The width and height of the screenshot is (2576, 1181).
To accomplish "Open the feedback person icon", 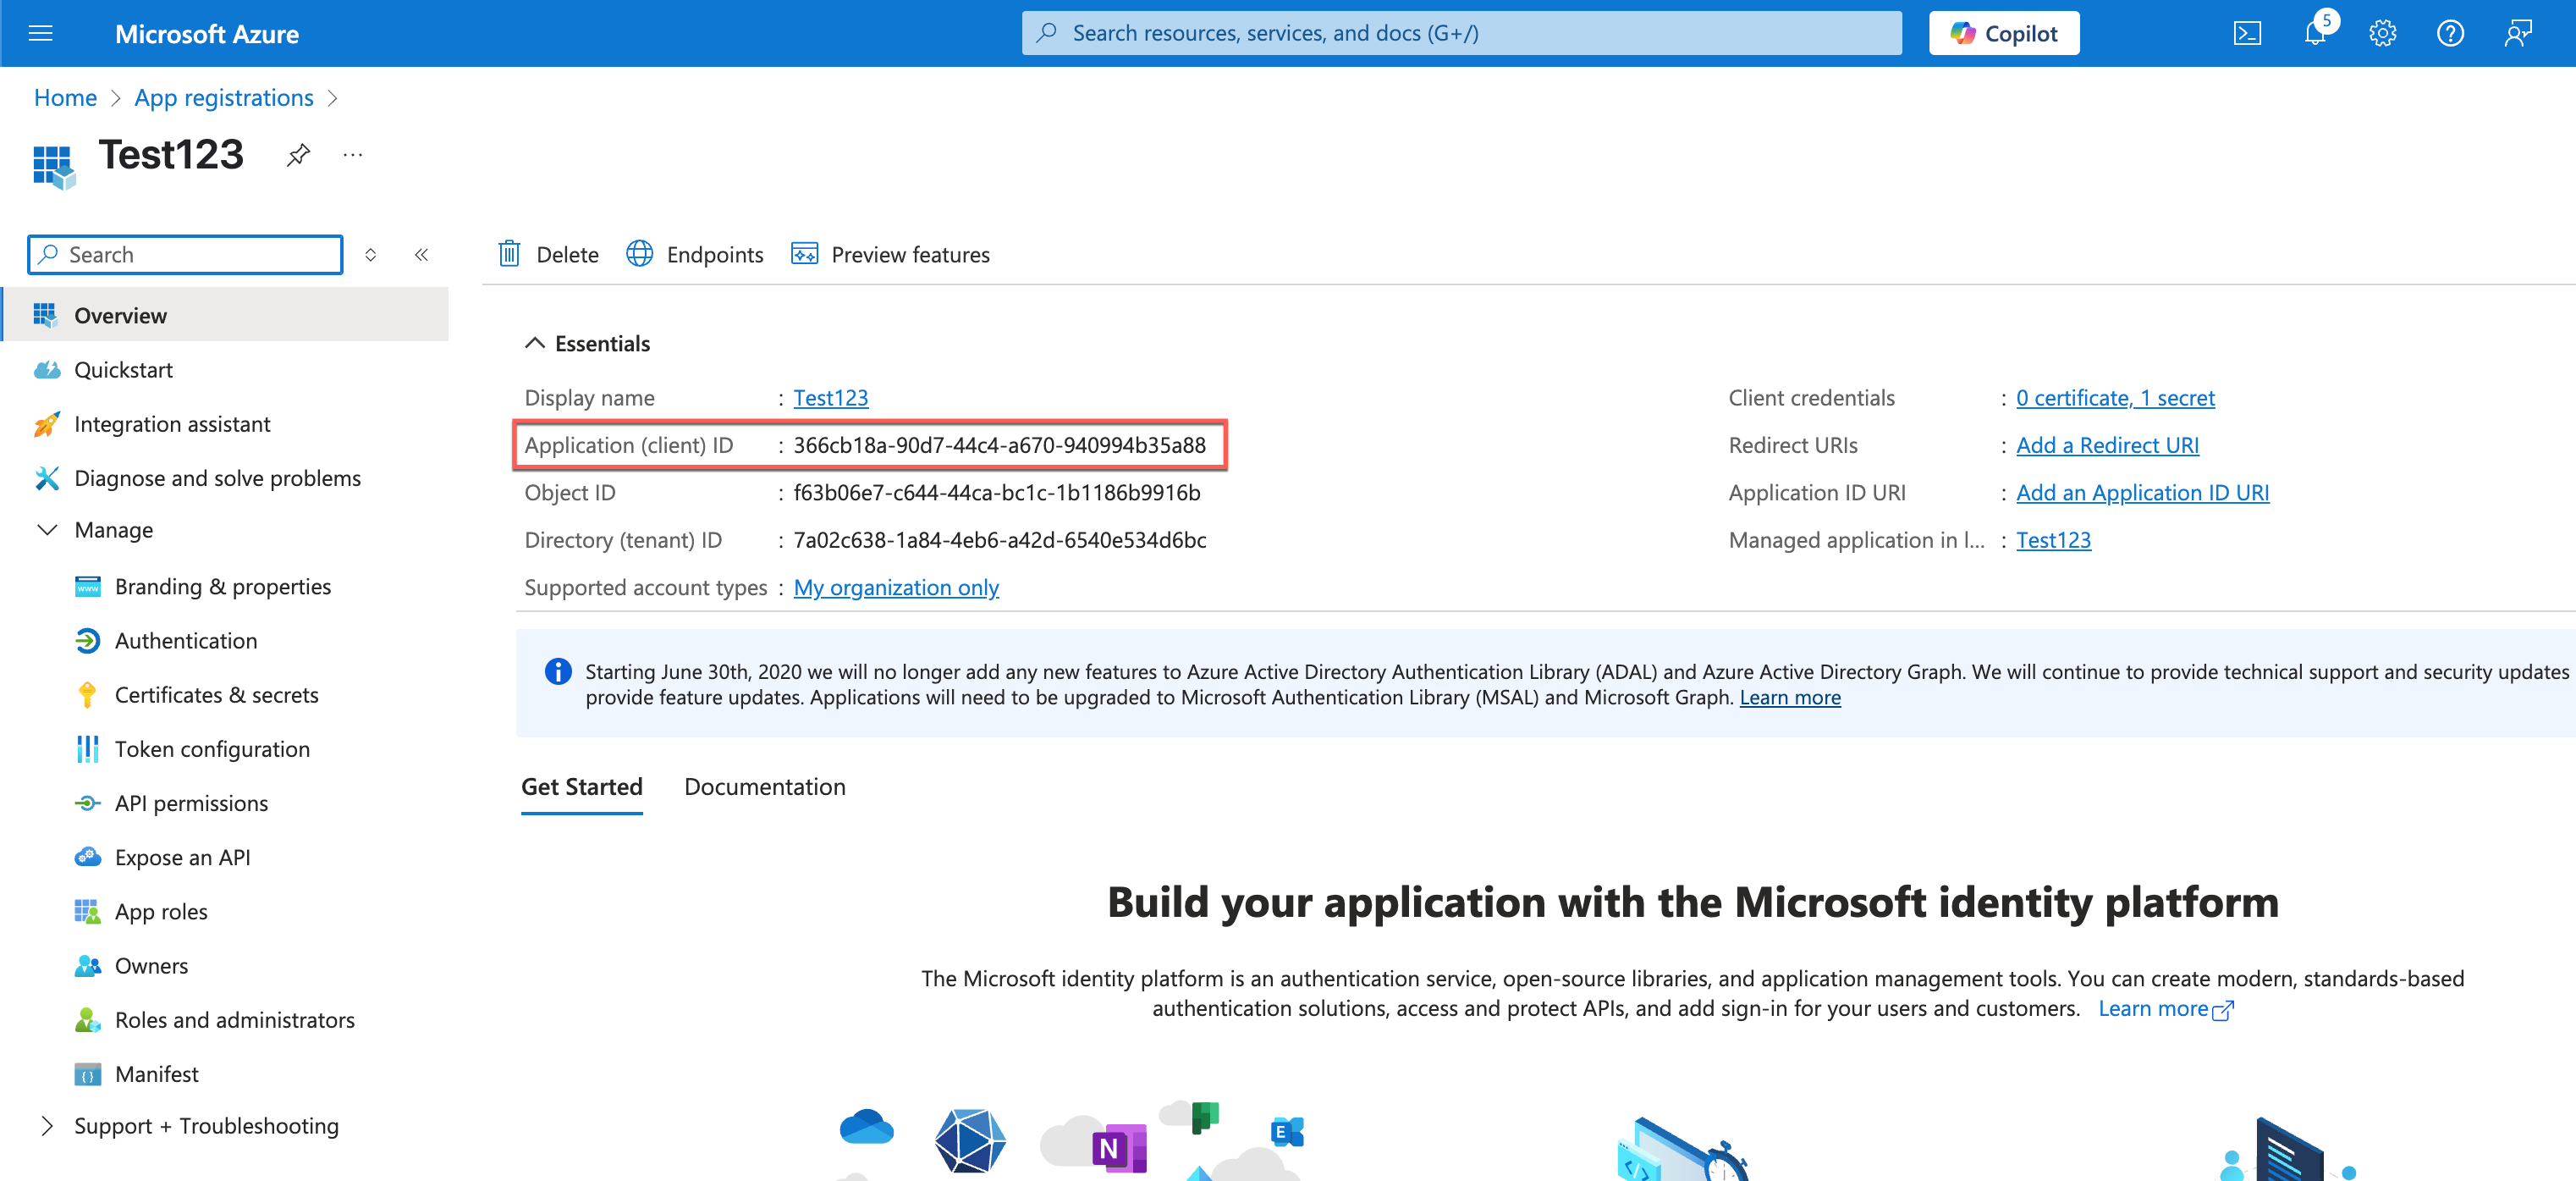I will [x=2517, y=33].
